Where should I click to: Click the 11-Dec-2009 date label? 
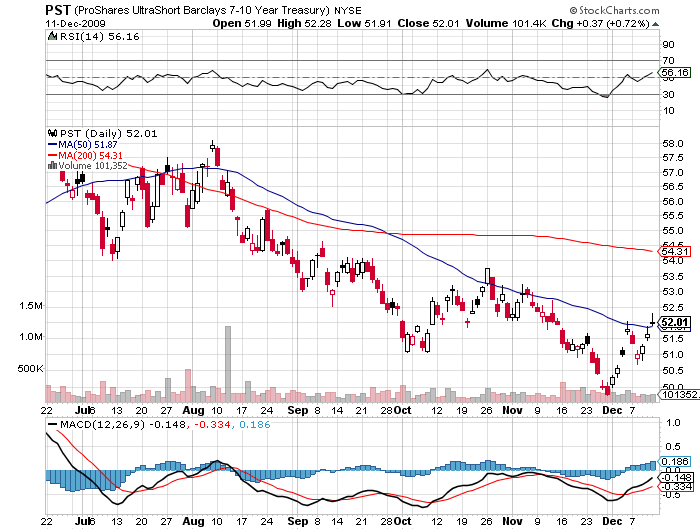pyautogui.click(x=75, y=24)
